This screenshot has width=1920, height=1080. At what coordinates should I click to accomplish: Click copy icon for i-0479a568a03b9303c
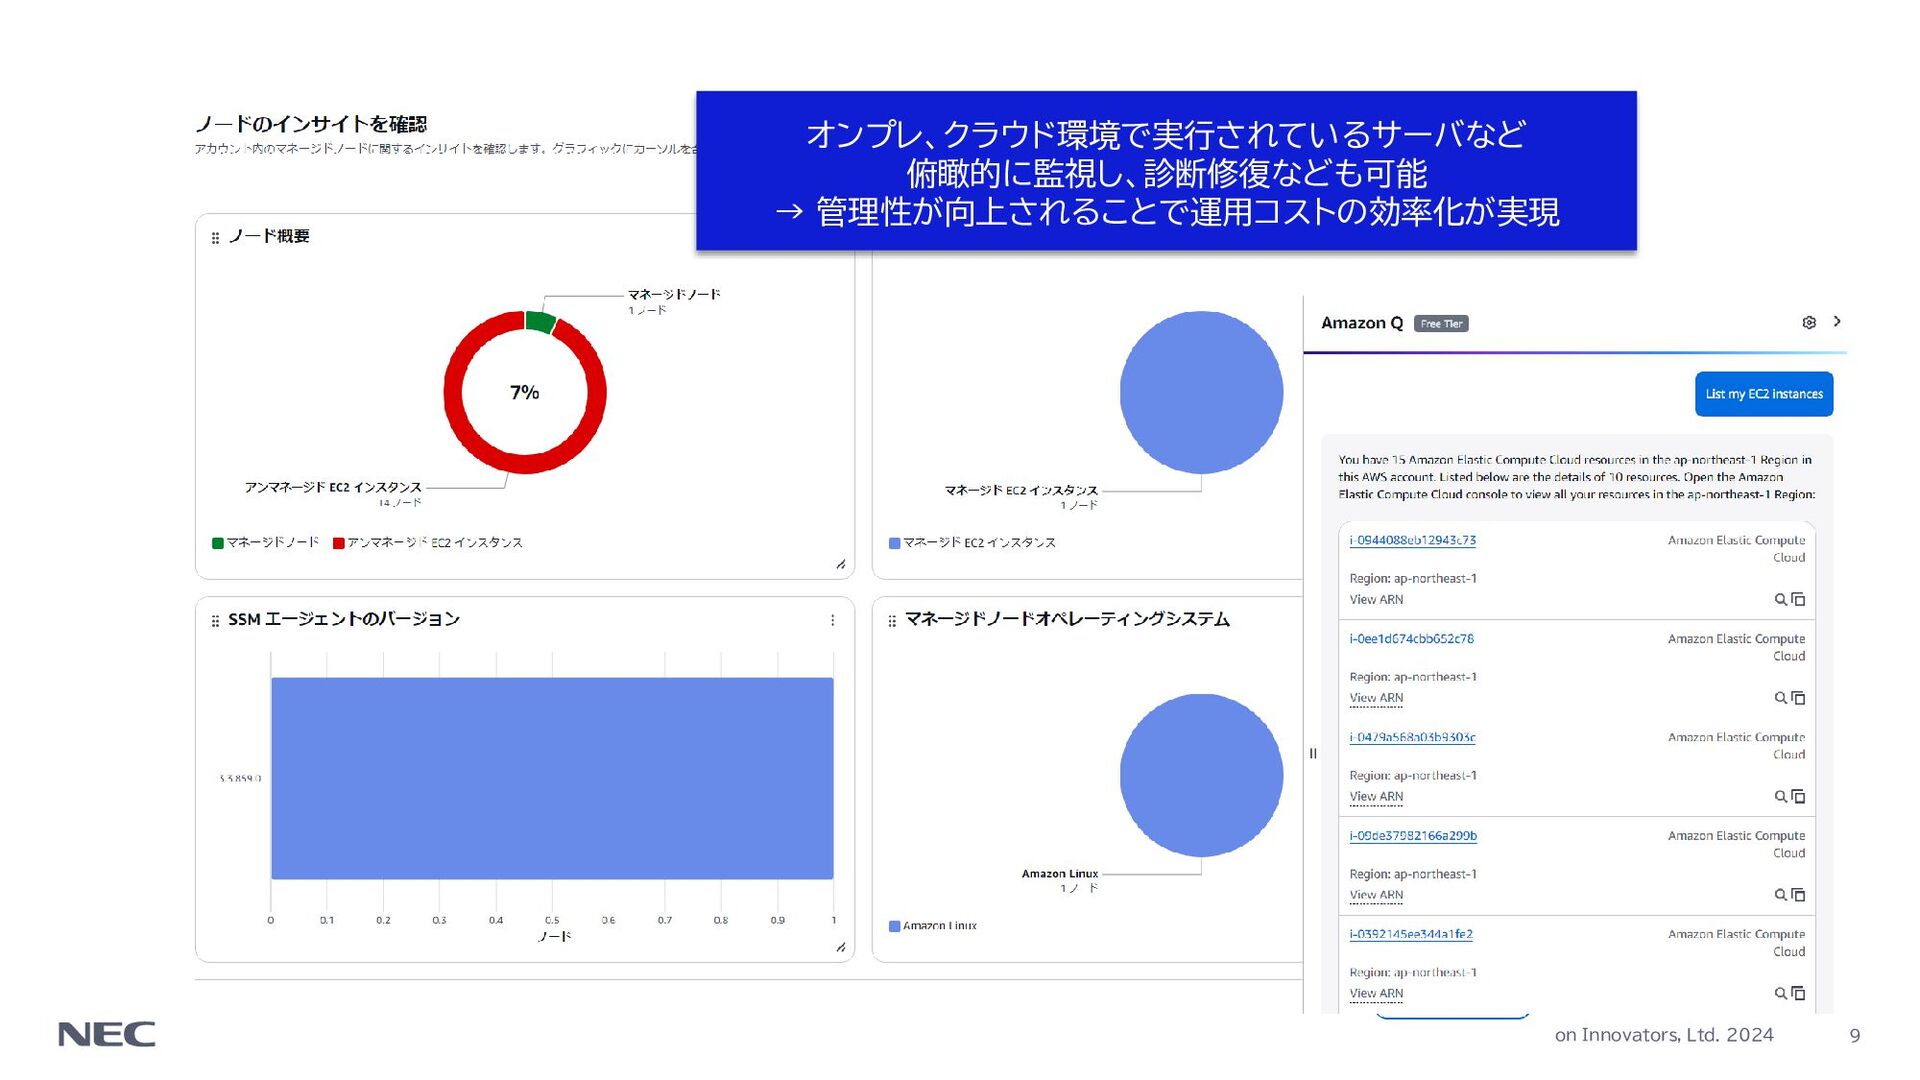(1798, 796)
